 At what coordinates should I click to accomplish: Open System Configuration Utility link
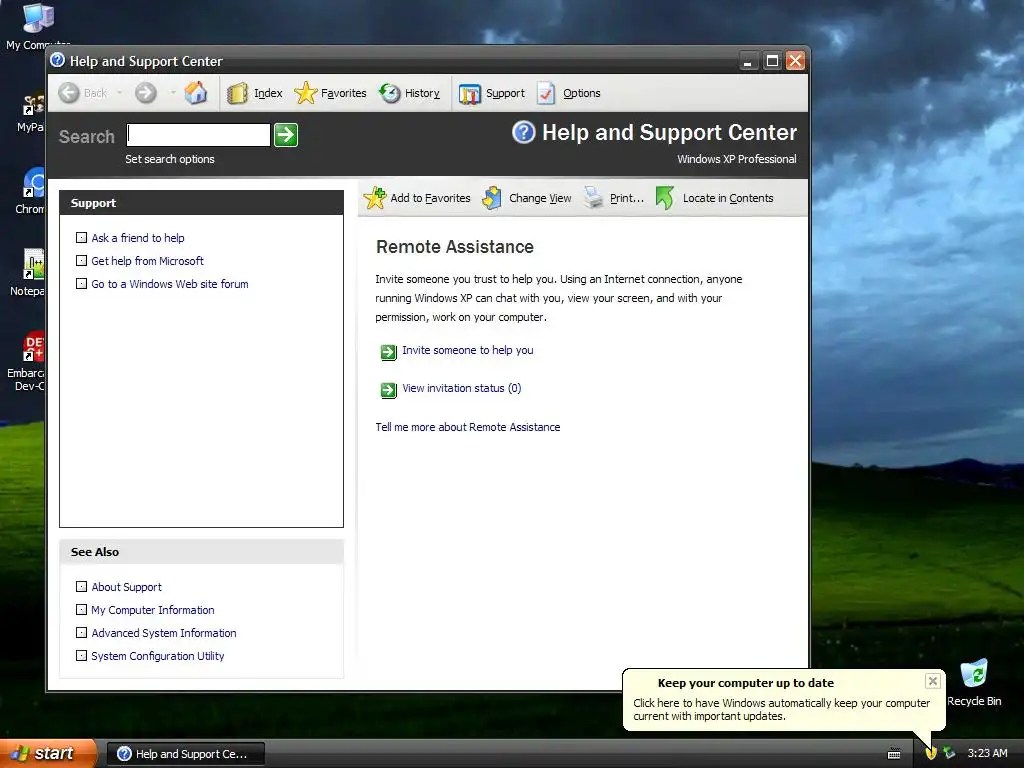click(x=158, y=656)
